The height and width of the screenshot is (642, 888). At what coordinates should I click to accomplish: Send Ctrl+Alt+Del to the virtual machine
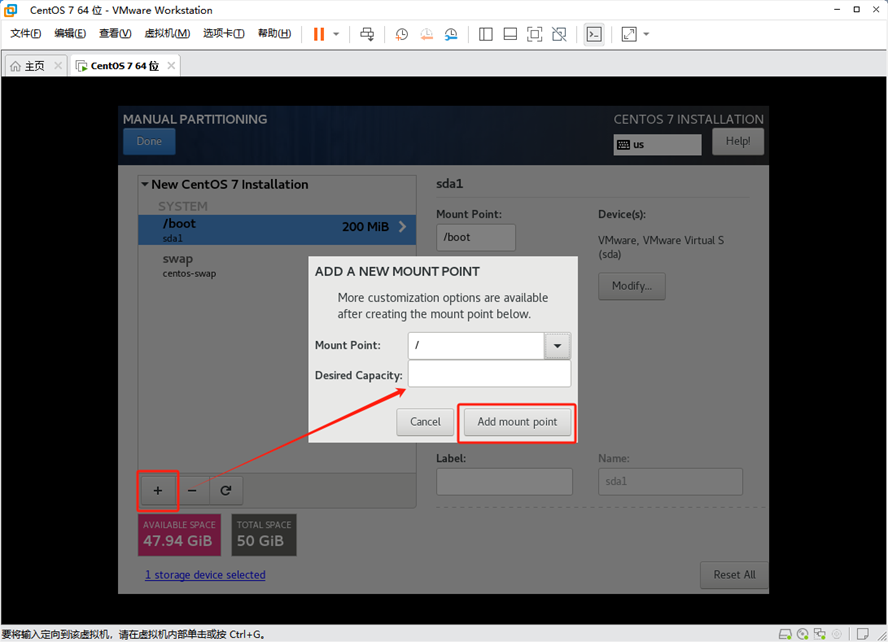367,34
